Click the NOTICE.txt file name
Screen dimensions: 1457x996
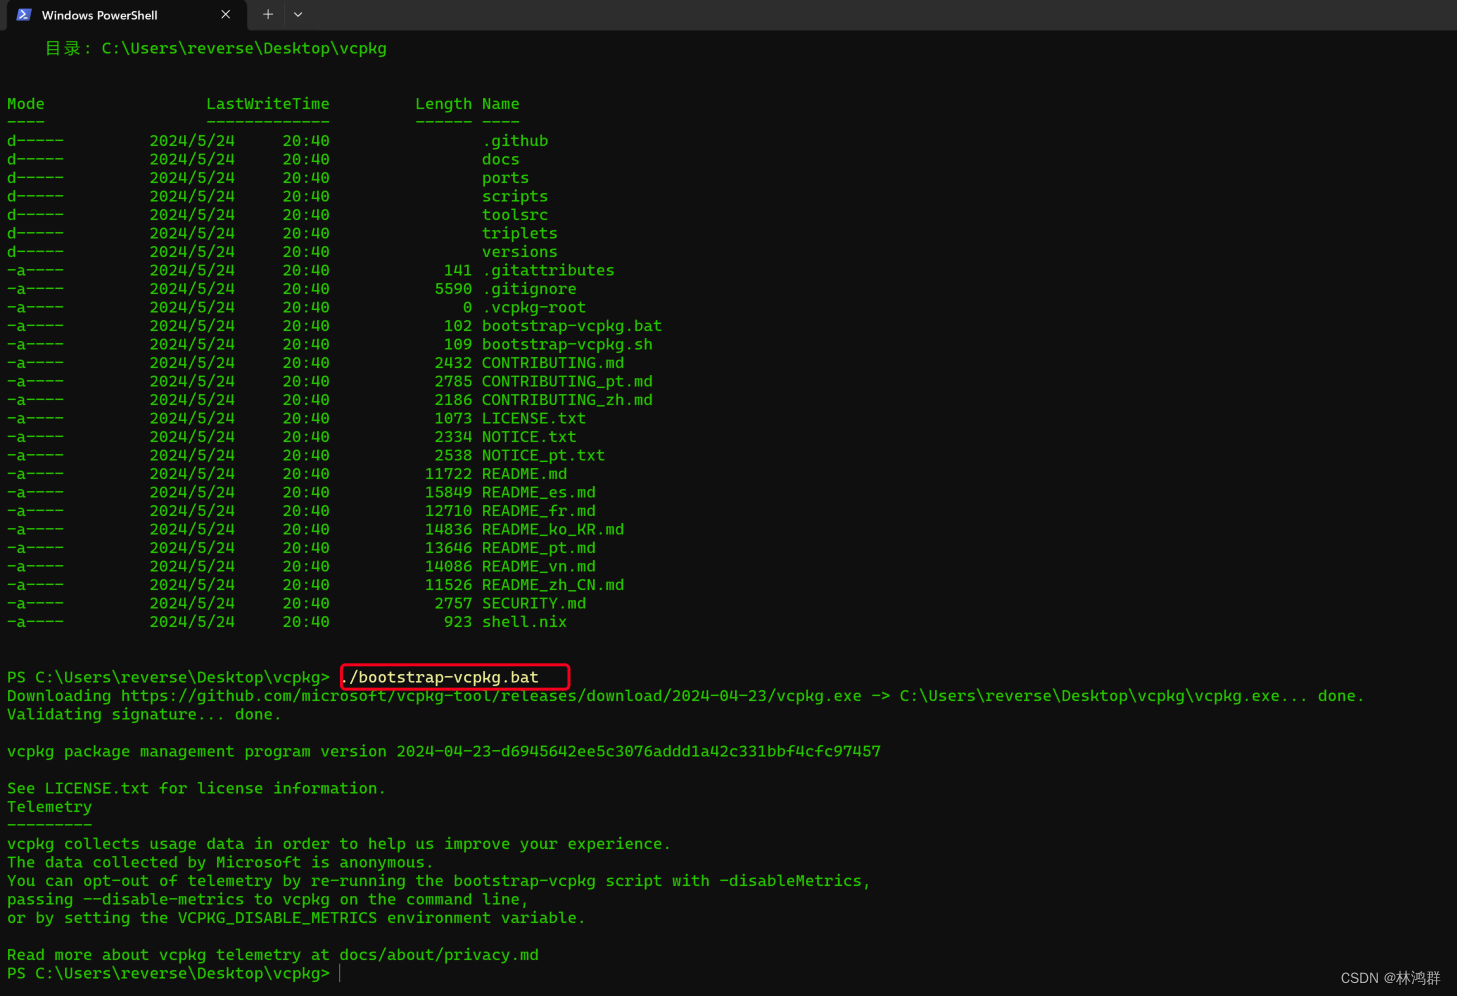pyautogui.click(x=530, y=437)
